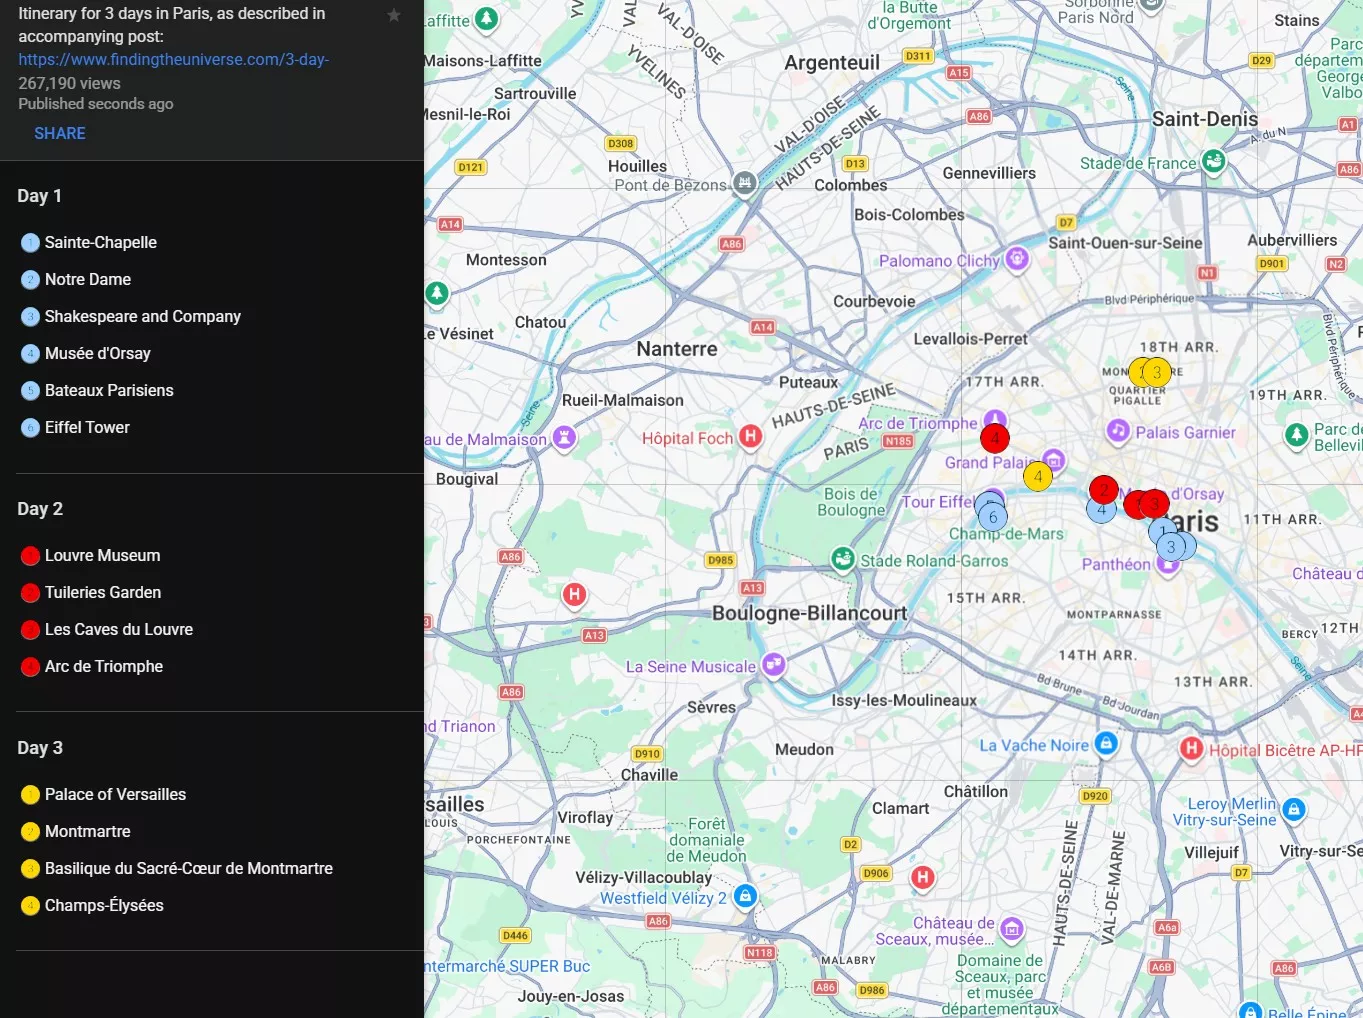This screenshot has width=1363, height=1018.
Task: Select Louvre Museum in Day 2
Action: 102,555
